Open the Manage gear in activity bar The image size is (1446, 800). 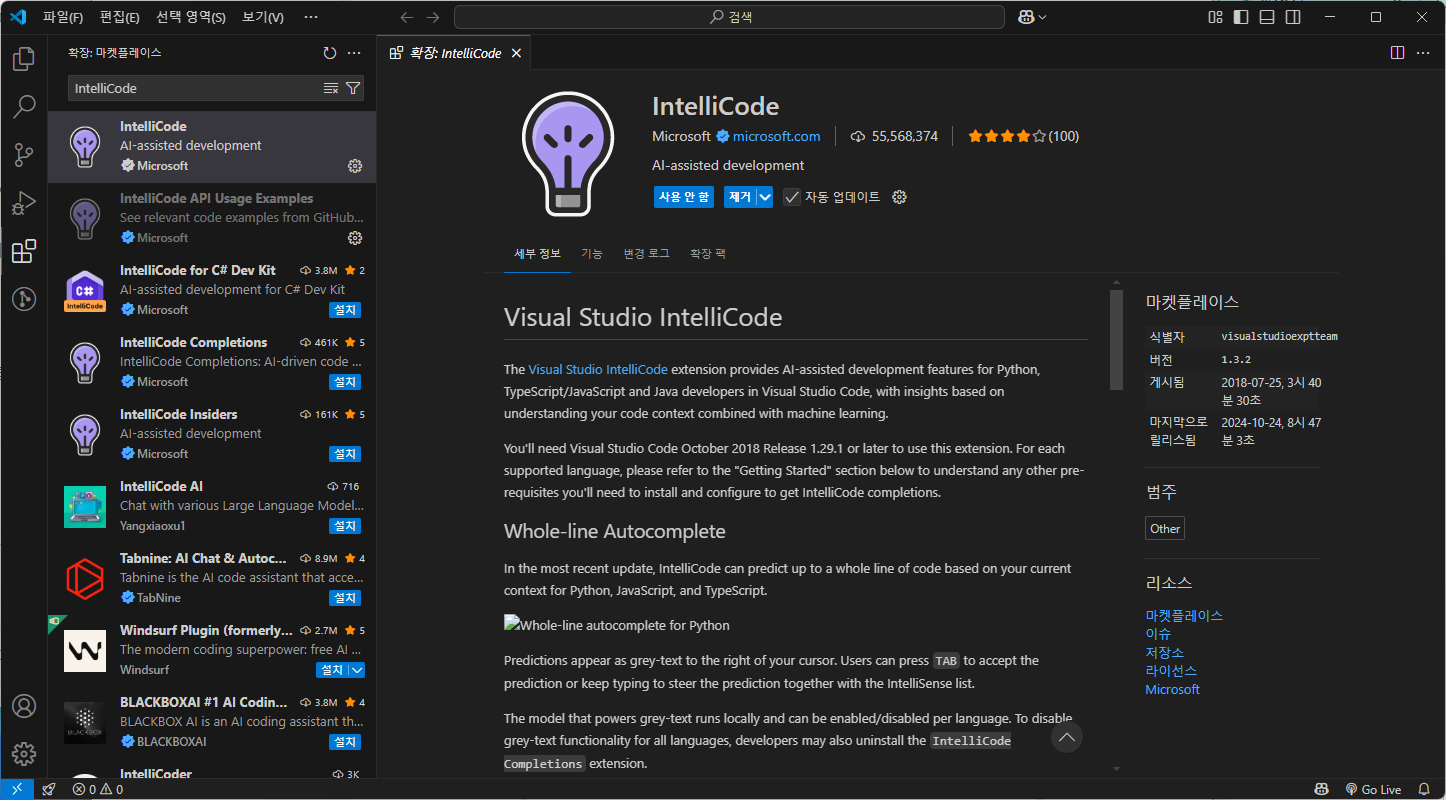coord(24,754)
